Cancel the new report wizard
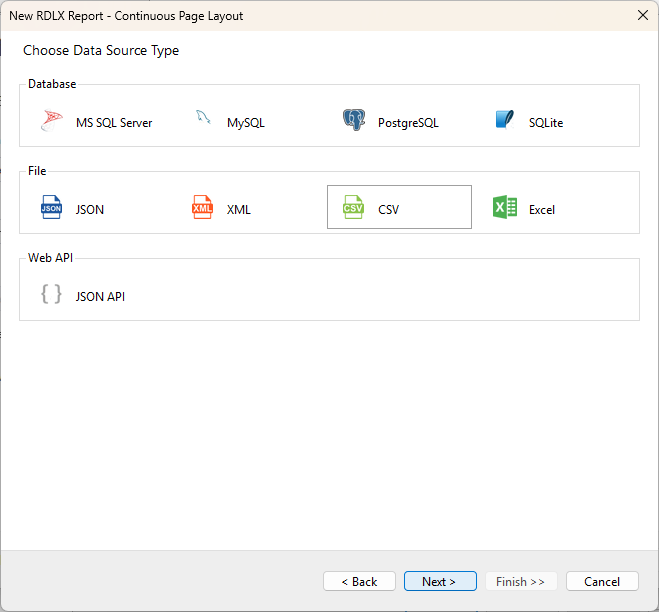659x612 pixels. pos(602,581)
